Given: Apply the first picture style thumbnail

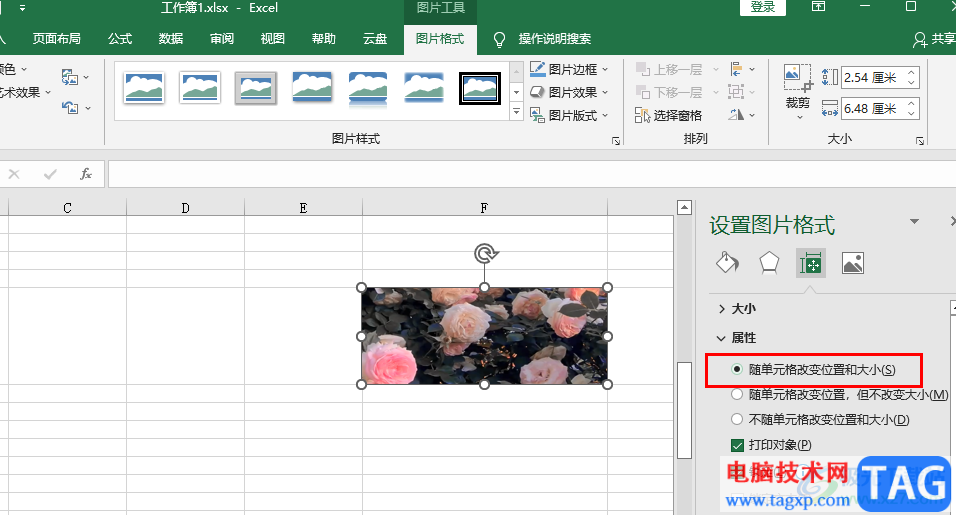Looking at the screenshot, I should pos(144,87).
